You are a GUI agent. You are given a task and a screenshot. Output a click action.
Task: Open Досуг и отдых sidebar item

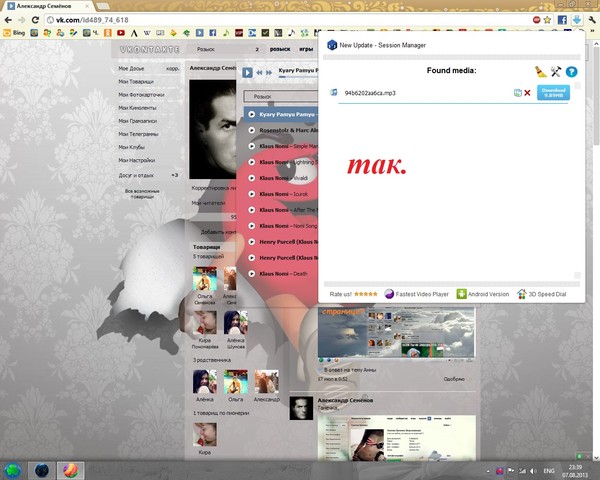136,175
